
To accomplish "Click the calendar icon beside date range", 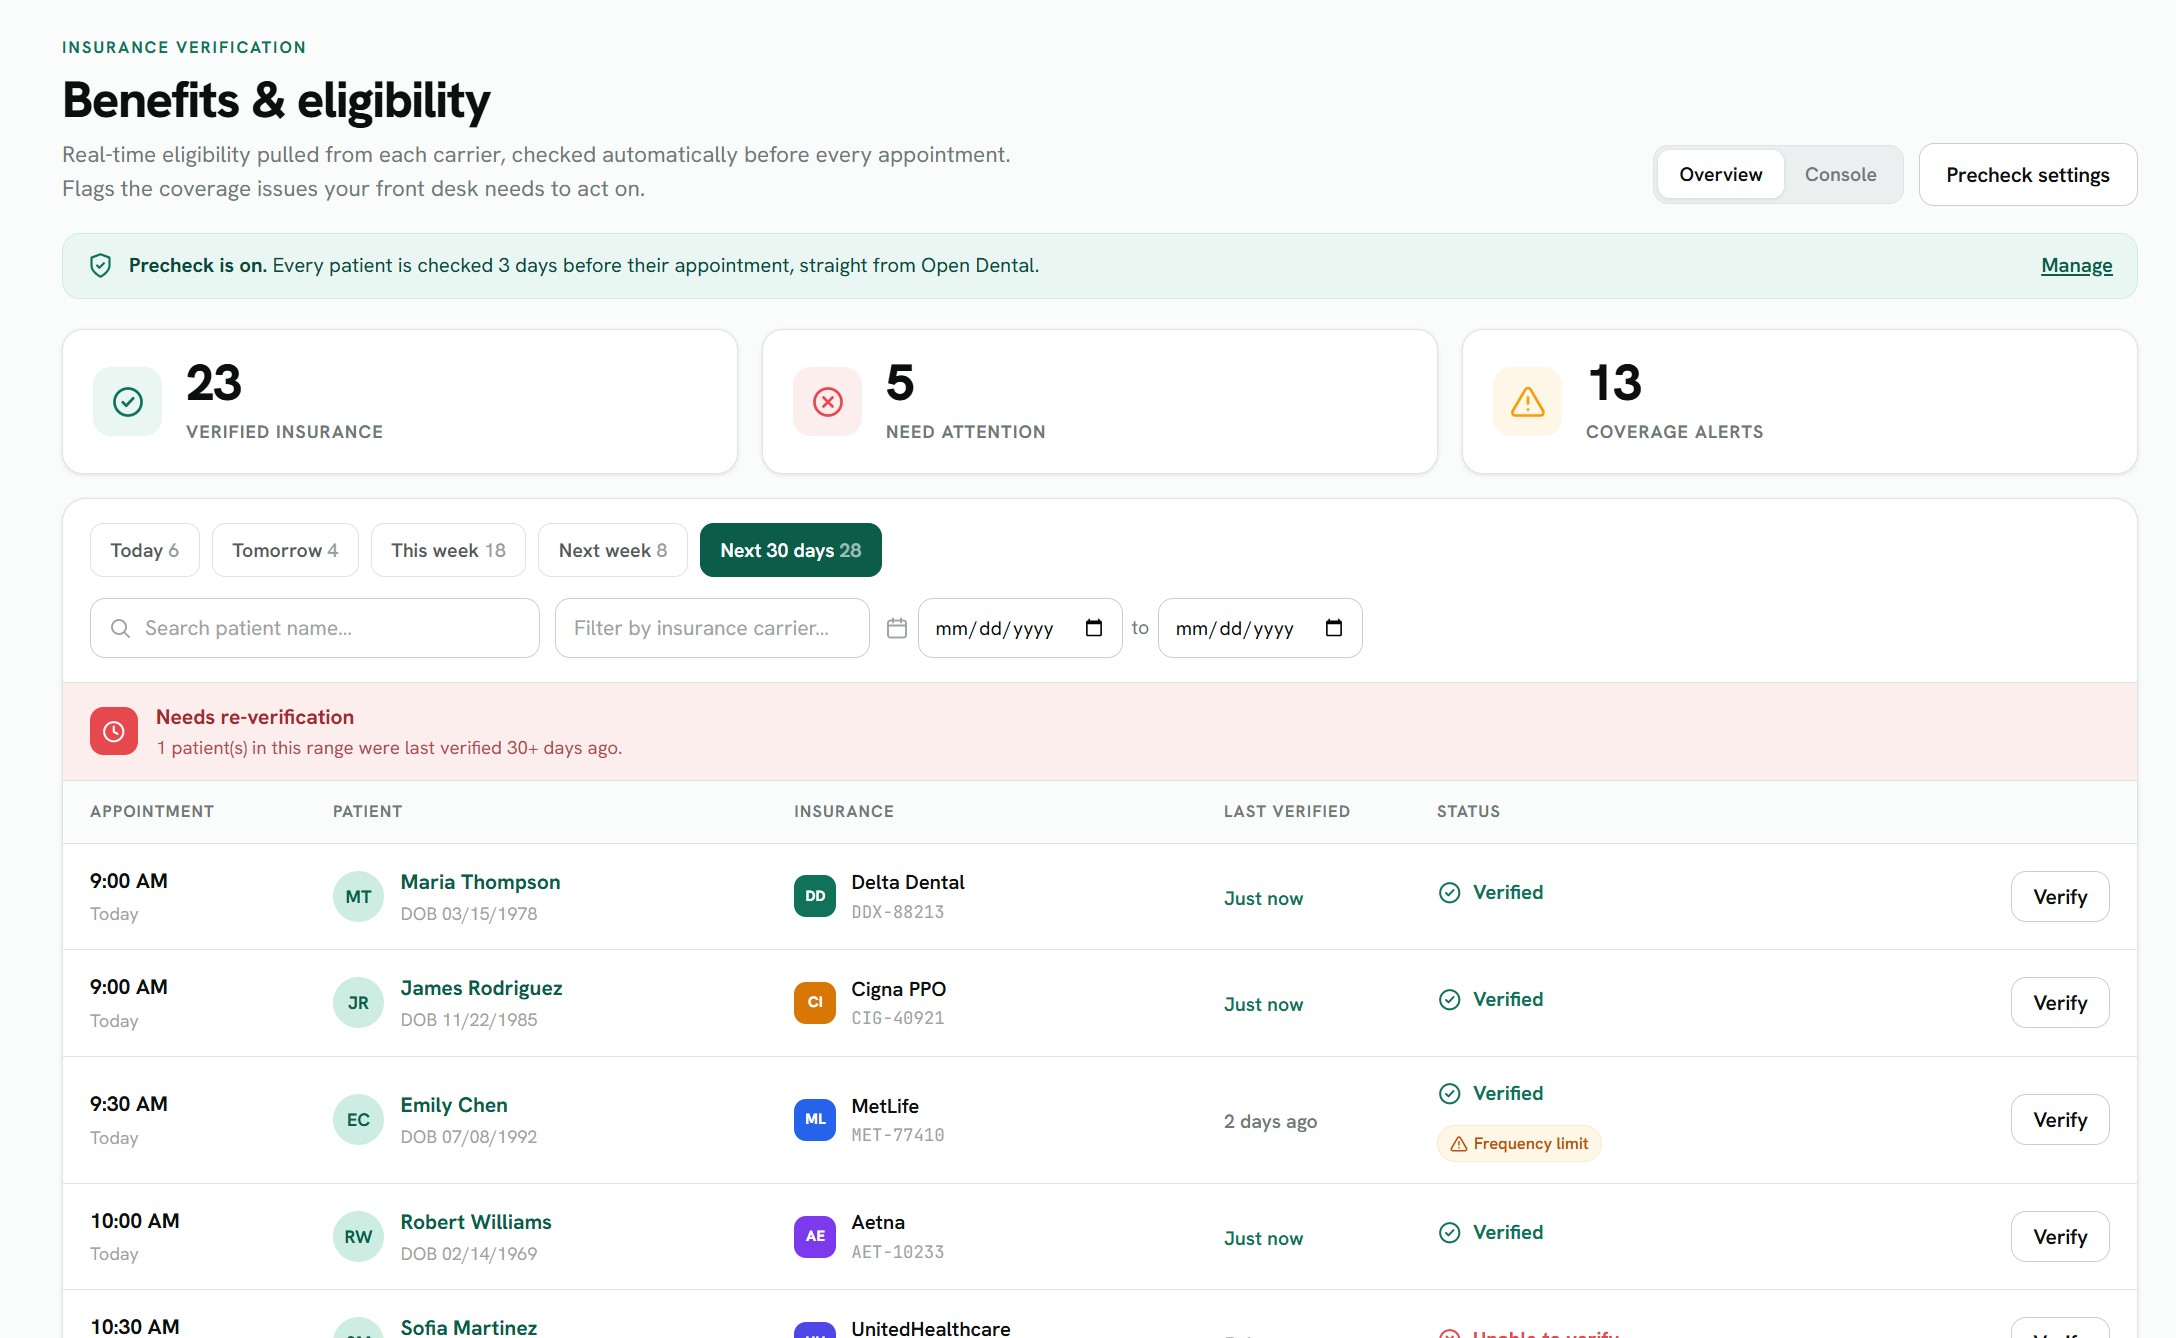I will 897,628.
